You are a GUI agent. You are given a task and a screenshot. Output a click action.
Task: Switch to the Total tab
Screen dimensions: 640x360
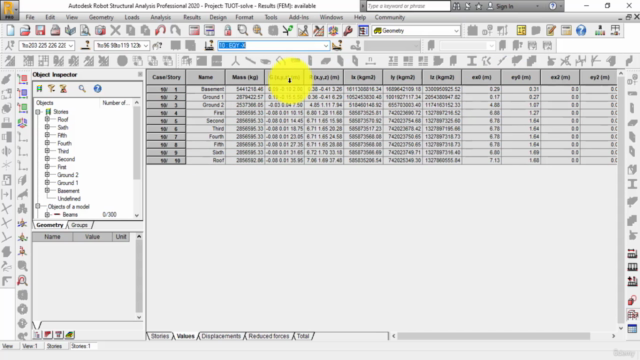tap(303, 336)
